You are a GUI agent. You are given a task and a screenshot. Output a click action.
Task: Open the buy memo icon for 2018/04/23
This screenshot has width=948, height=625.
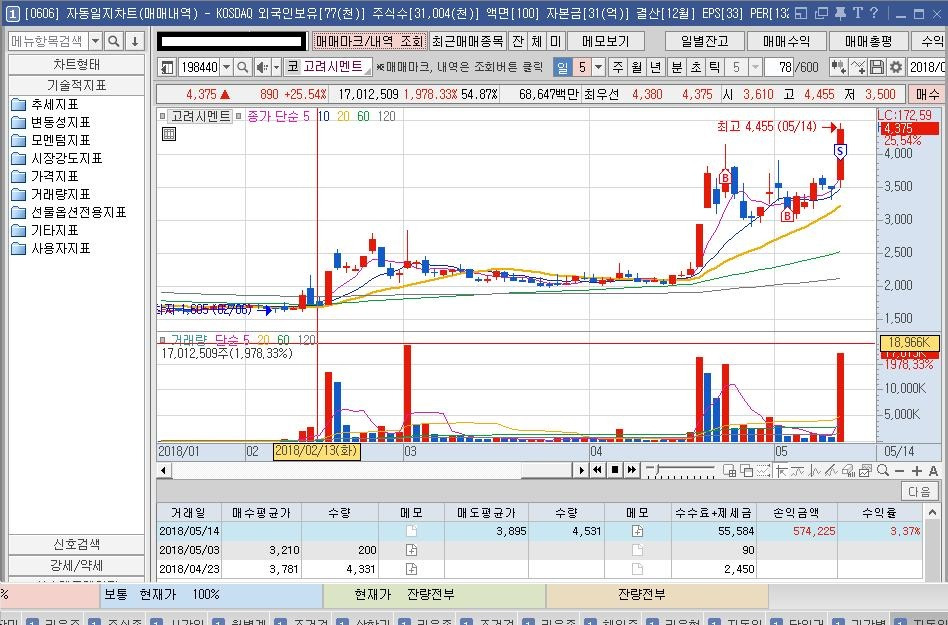tap(411, 569)
